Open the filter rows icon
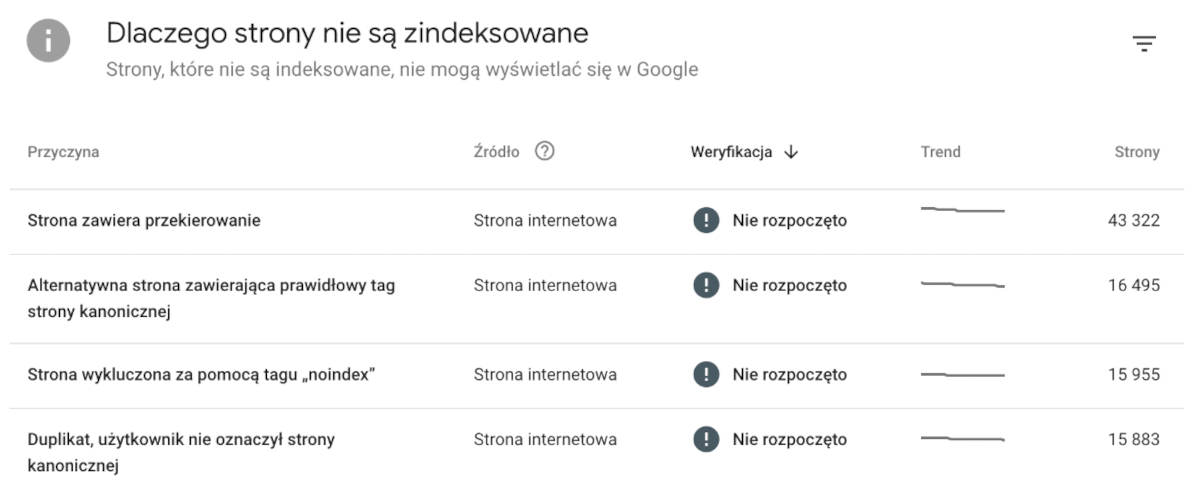This screenshot has width=1200, height=492. (x=1143, y=44)
